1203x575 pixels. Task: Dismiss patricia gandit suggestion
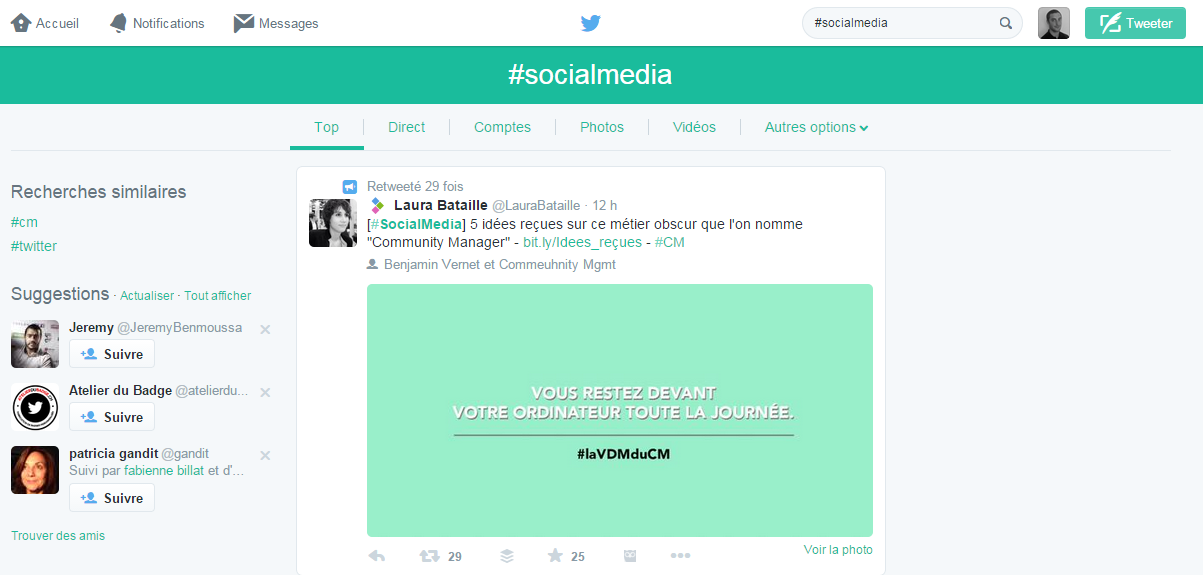click(265, 455)
